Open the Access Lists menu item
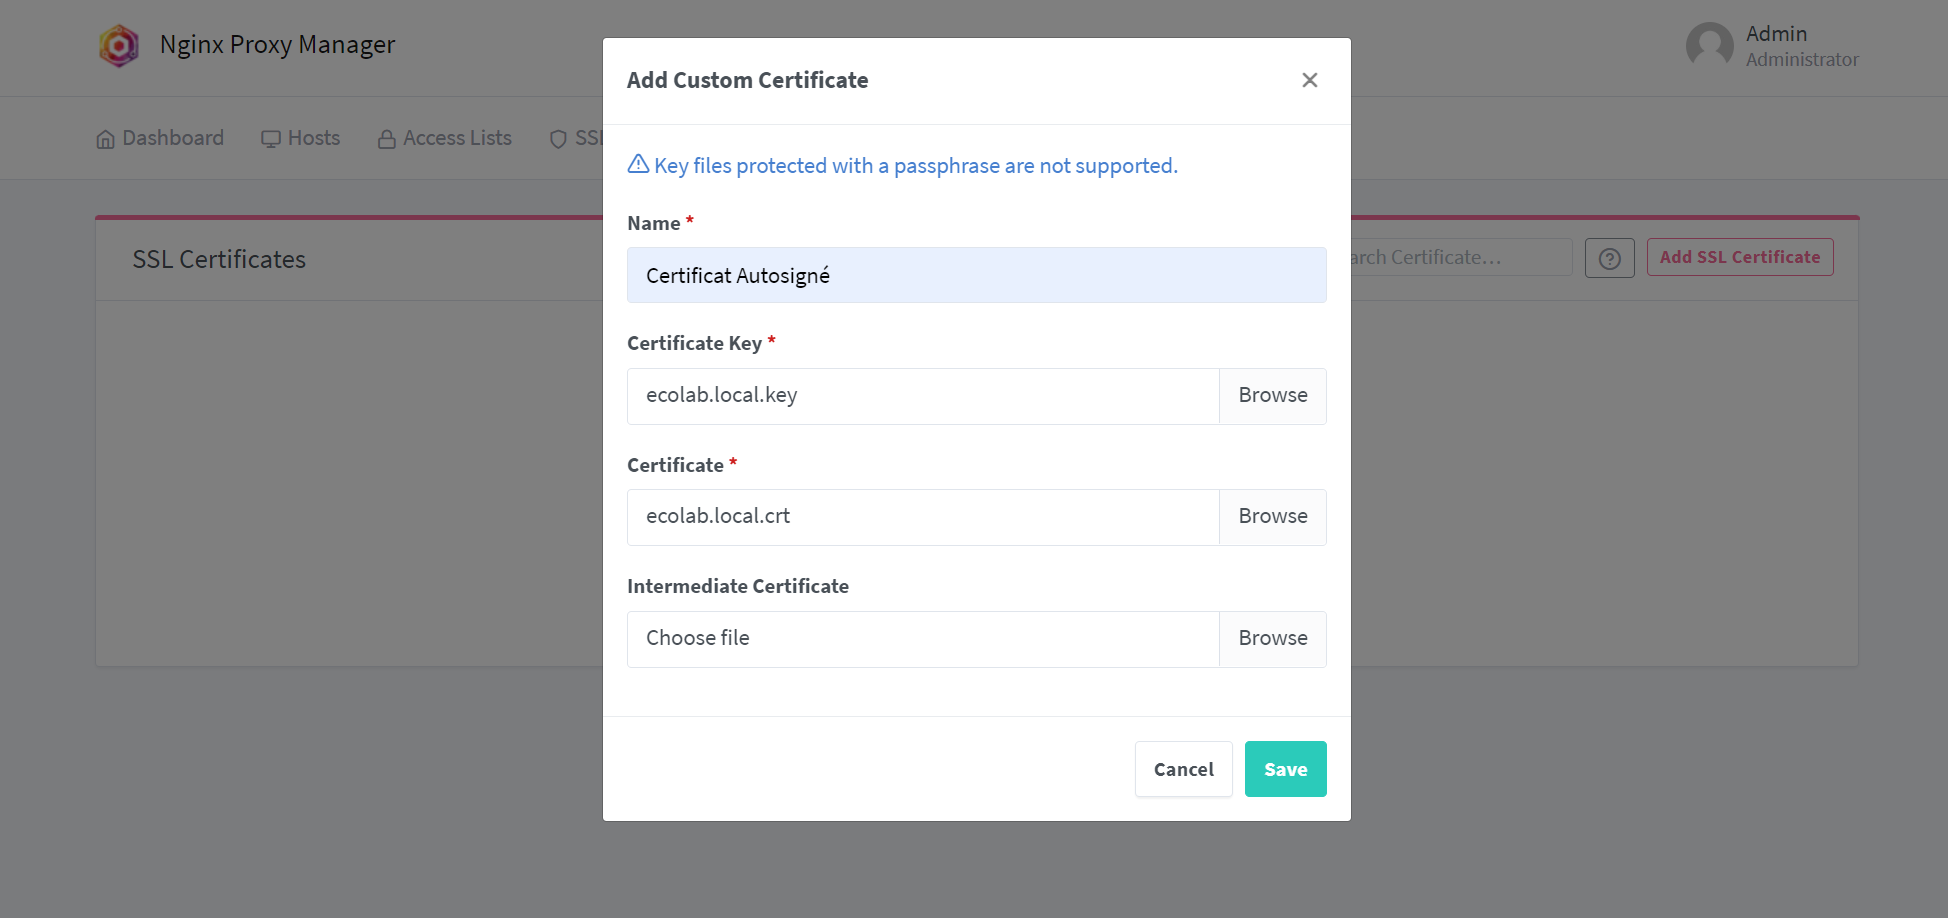Screen dimensions: 1948x918 (x=444, y=138)
